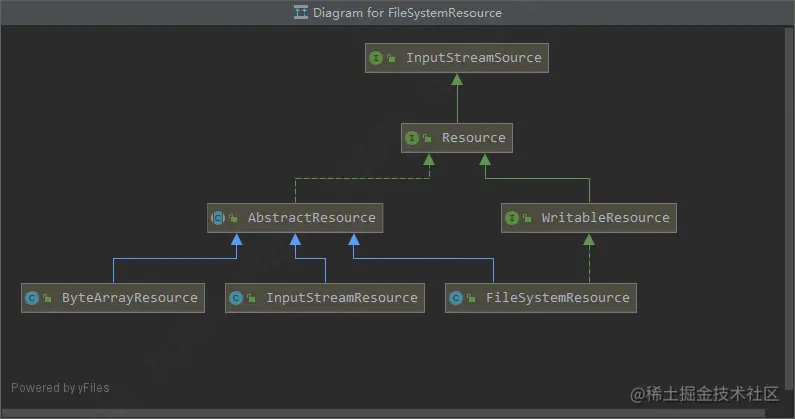Click the abstract class icon of AbstractResource
Screen dimensions: 795x419
218,218
